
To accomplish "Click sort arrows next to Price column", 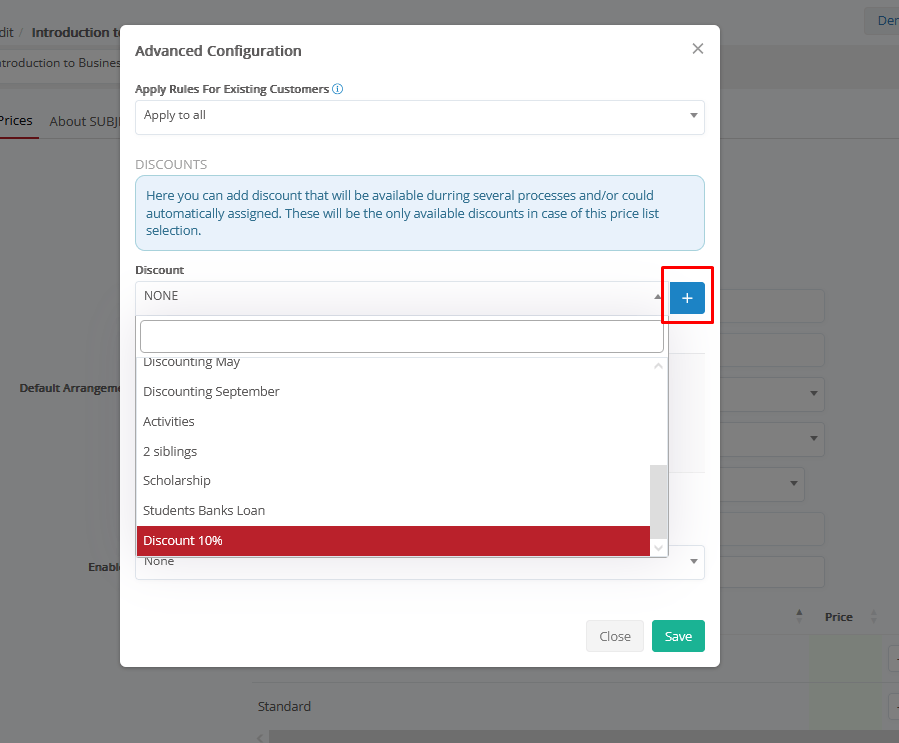I will 873,617.
